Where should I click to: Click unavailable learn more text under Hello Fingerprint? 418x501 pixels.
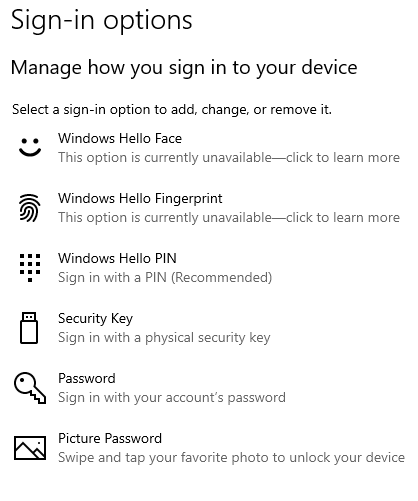pos(229,217)
